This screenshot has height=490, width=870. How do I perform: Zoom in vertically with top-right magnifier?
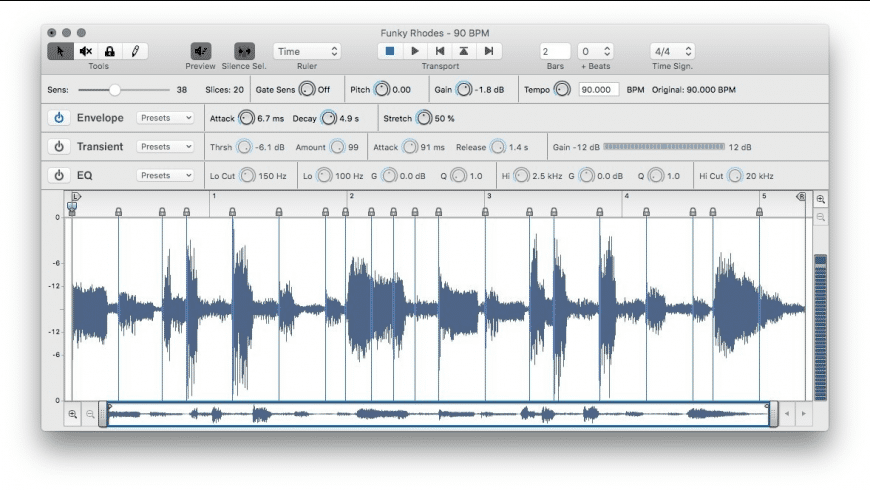821,200
